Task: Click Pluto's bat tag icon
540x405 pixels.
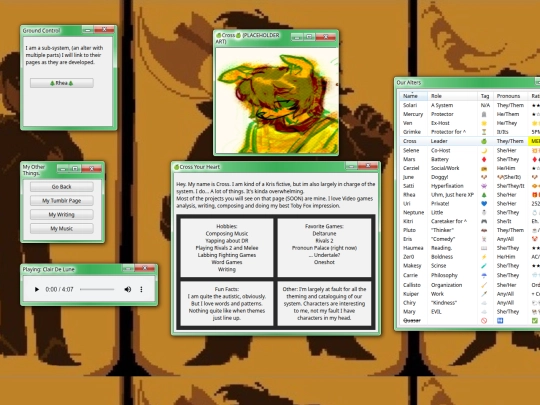Action: pyautogui.click(x=484, y=230)
